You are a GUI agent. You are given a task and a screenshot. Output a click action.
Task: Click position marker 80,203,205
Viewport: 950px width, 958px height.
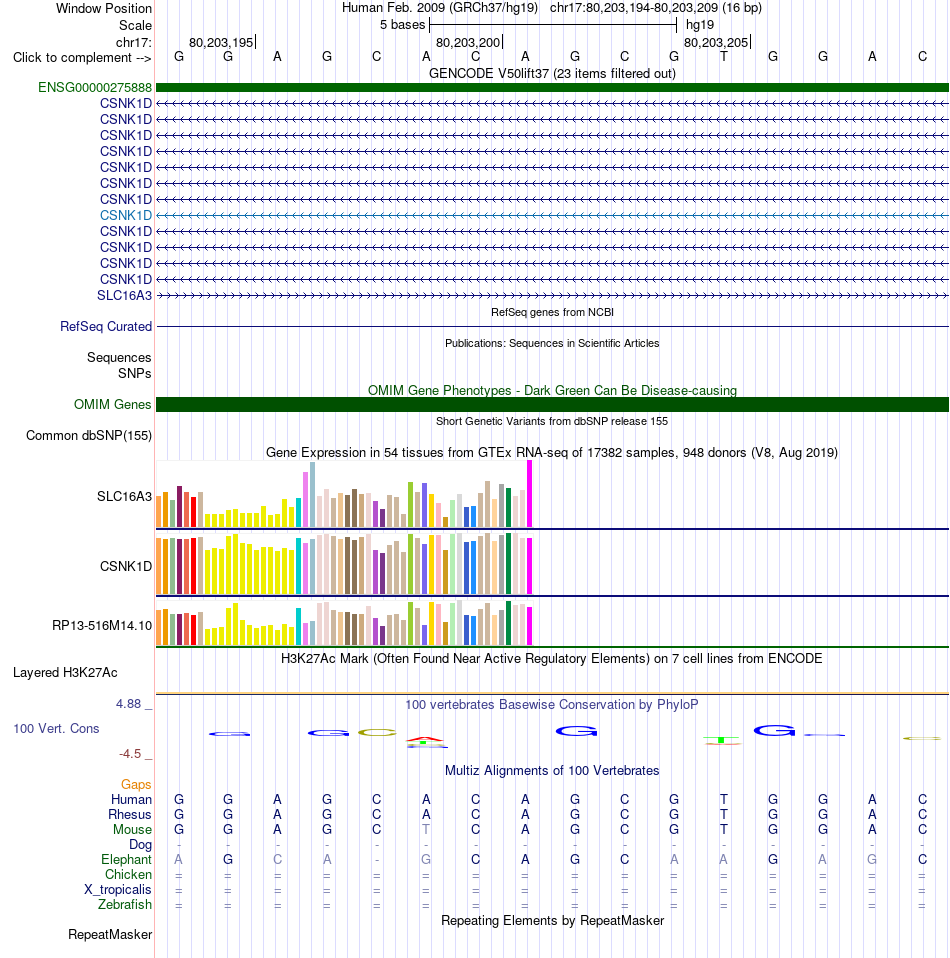click(x=717, y=42)
